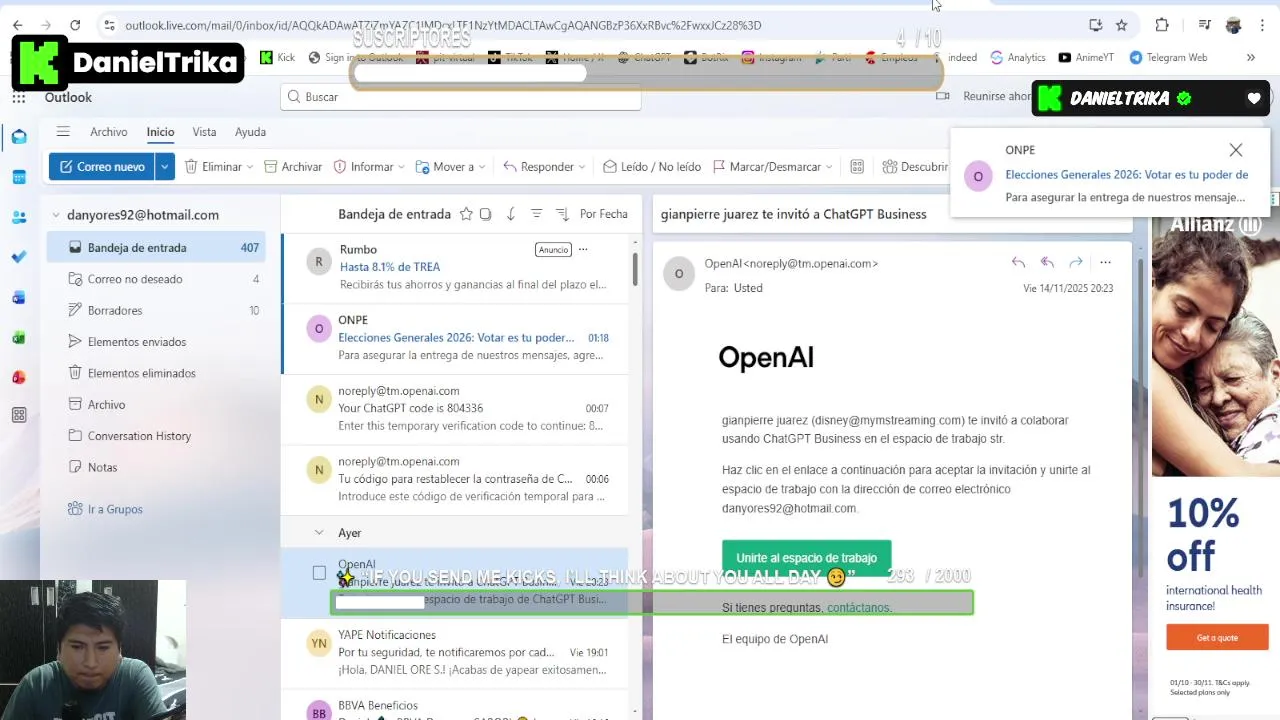Open the Responder dropdown

point(583,167)
